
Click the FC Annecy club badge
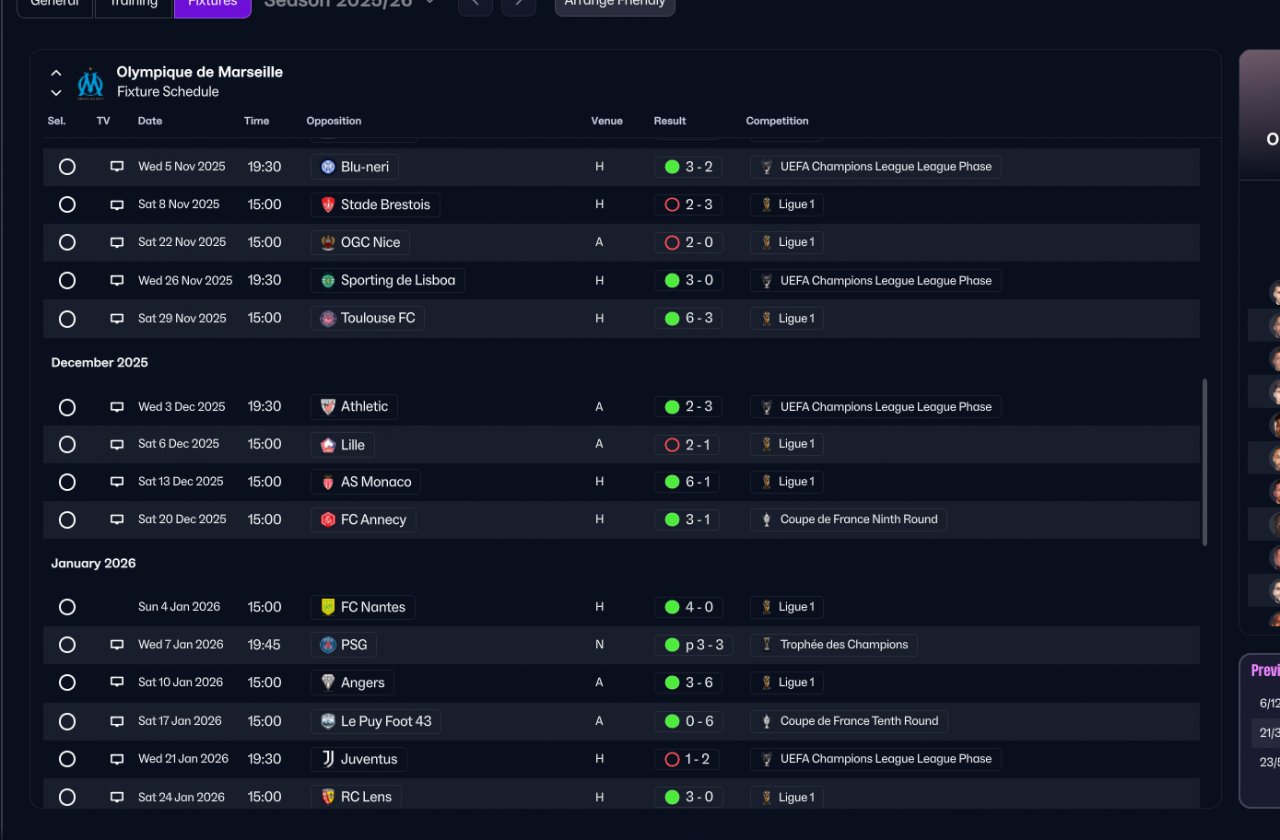[x=328, y=520]
